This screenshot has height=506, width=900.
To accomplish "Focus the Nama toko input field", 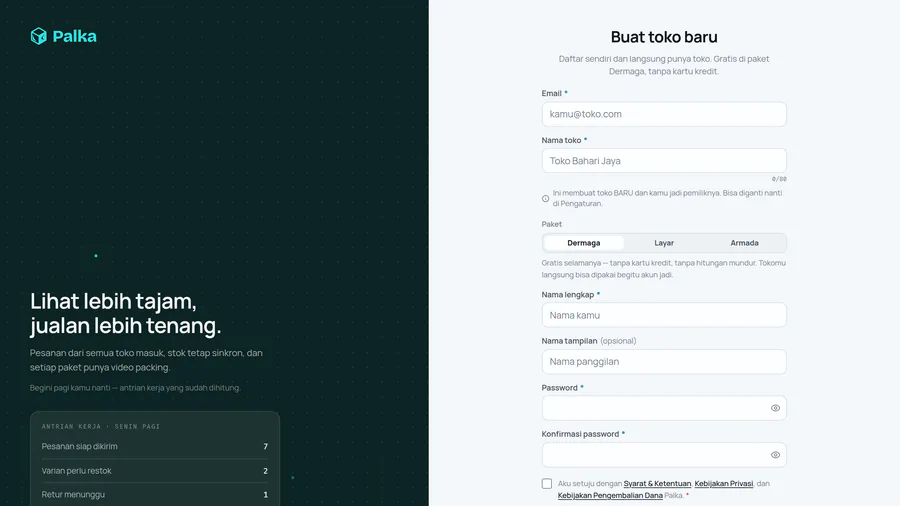I will 664,161.
